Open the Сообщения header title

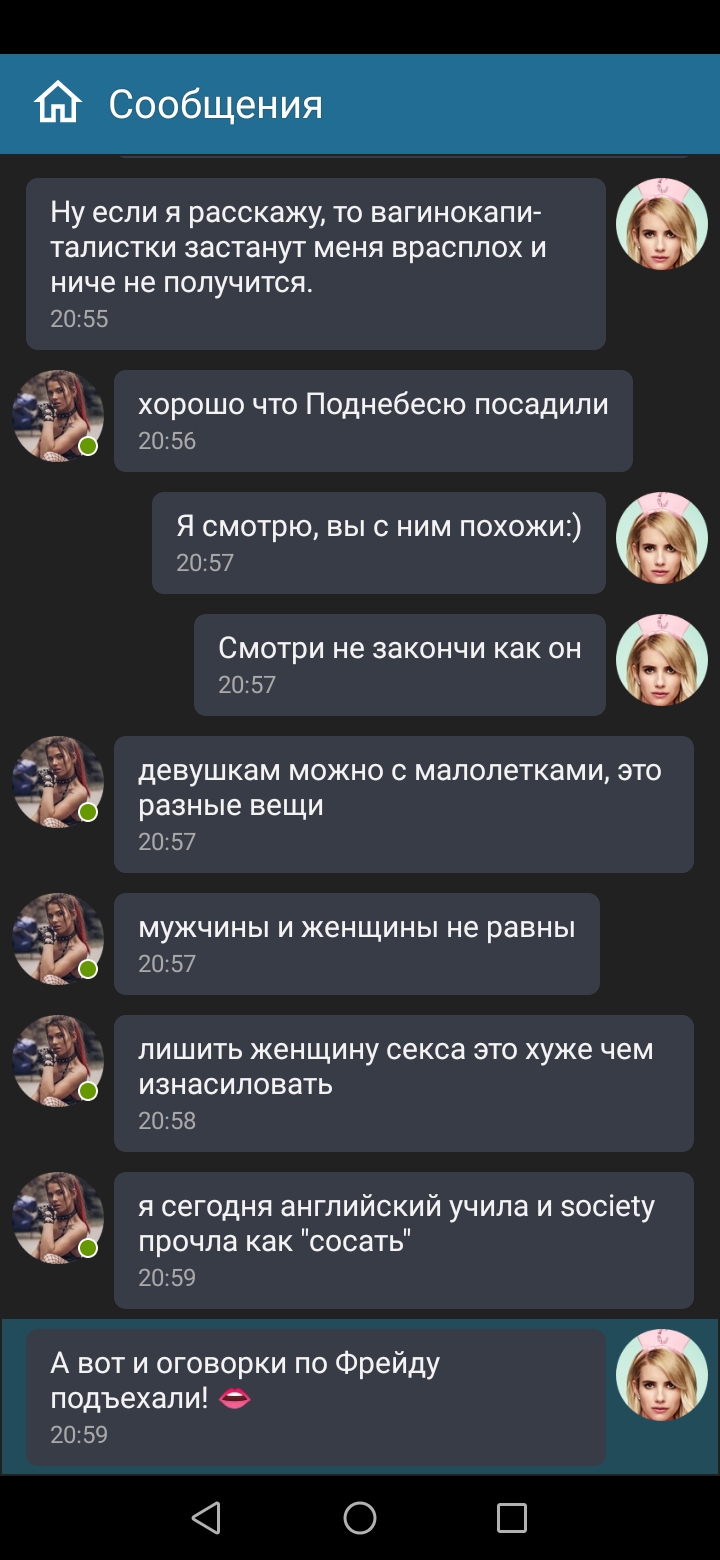(216, 104)
